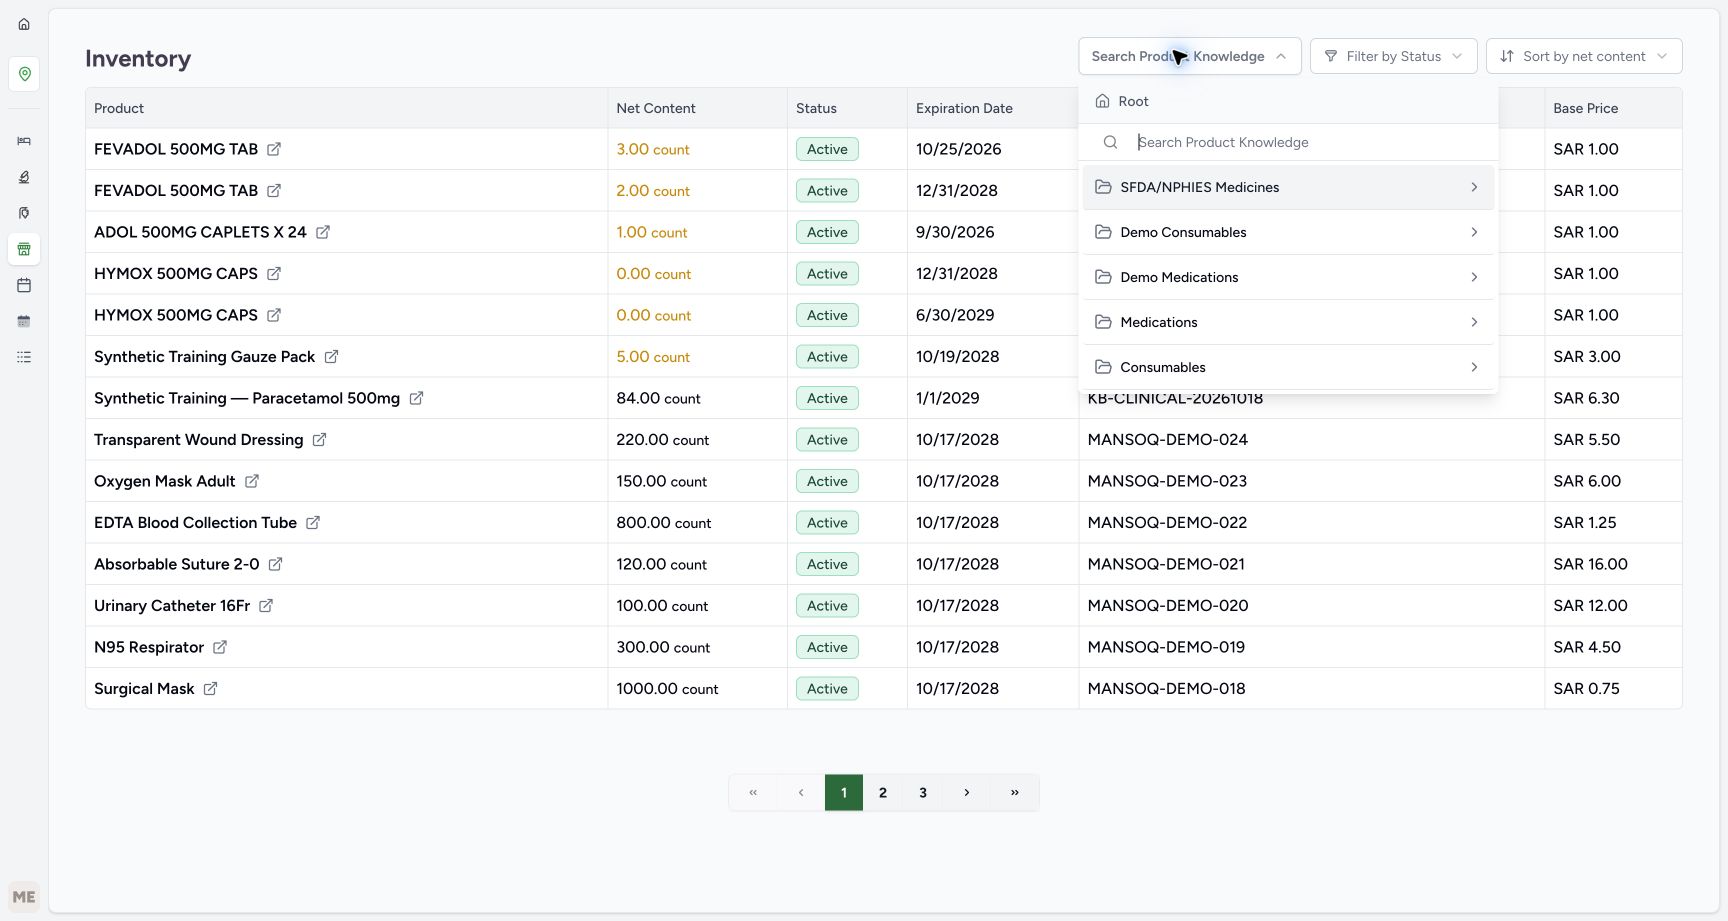Open the home icon in sidebar
Image resolution: width=1728 pixels, height=921 pixels.
[24, 24]
